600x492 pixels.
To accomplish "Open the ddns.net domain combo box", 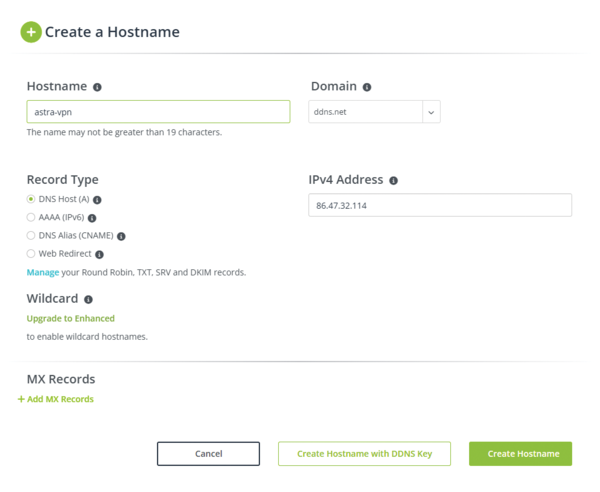I will (374, 112).
